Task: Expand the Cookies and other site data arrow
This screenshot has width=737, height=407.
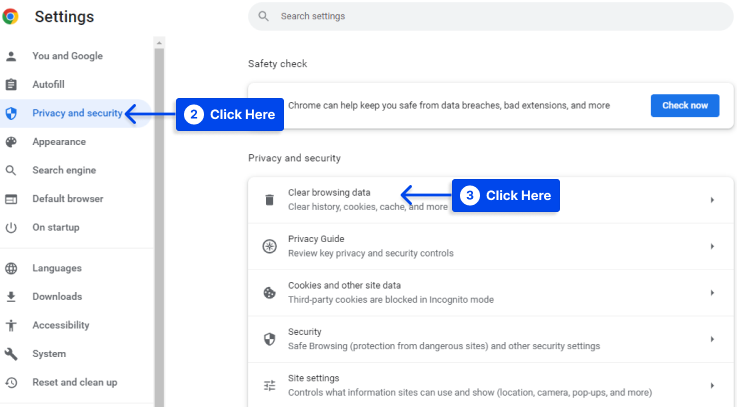Action: [712, 293]
